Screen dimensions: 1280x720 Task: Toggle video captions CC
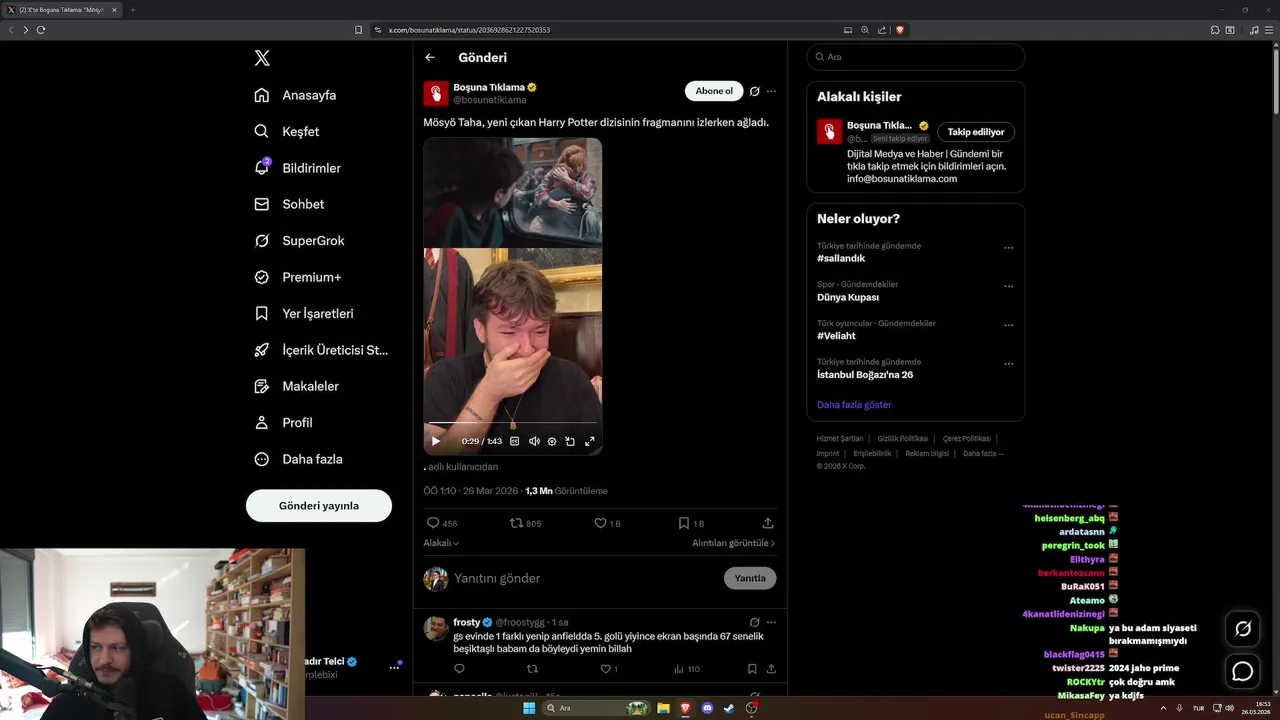pos(515,441)
